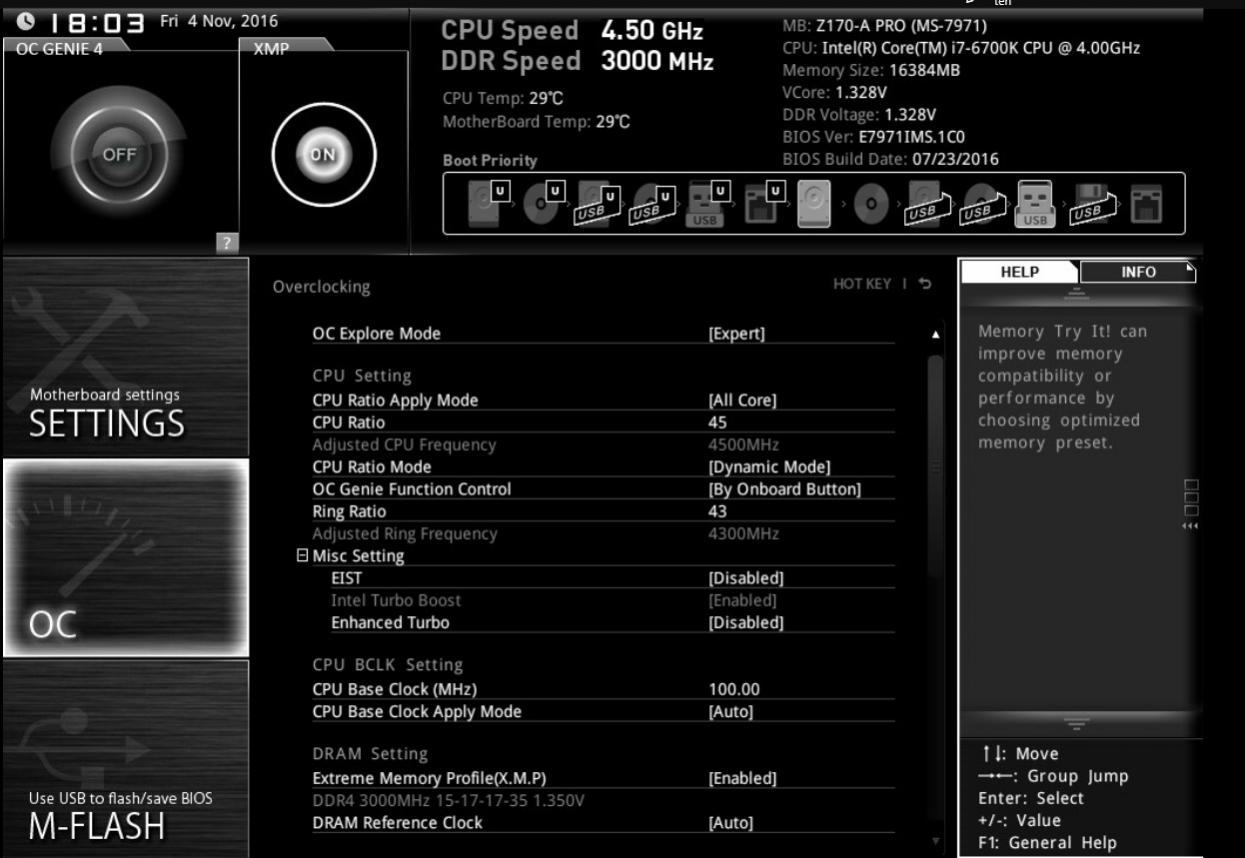Click the back arrow next to HOT KEY

click(x=926, y=285)
